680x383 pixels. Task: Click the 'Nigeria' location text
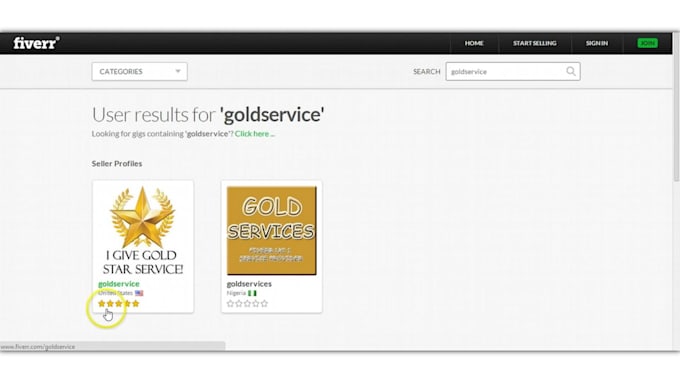[236, 293]
